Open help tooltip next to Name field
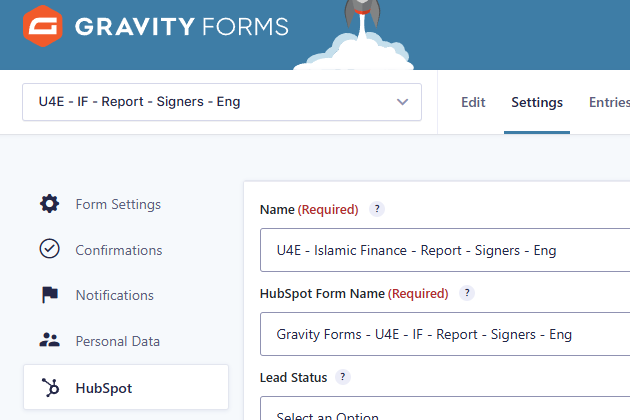 pos(377,209)
